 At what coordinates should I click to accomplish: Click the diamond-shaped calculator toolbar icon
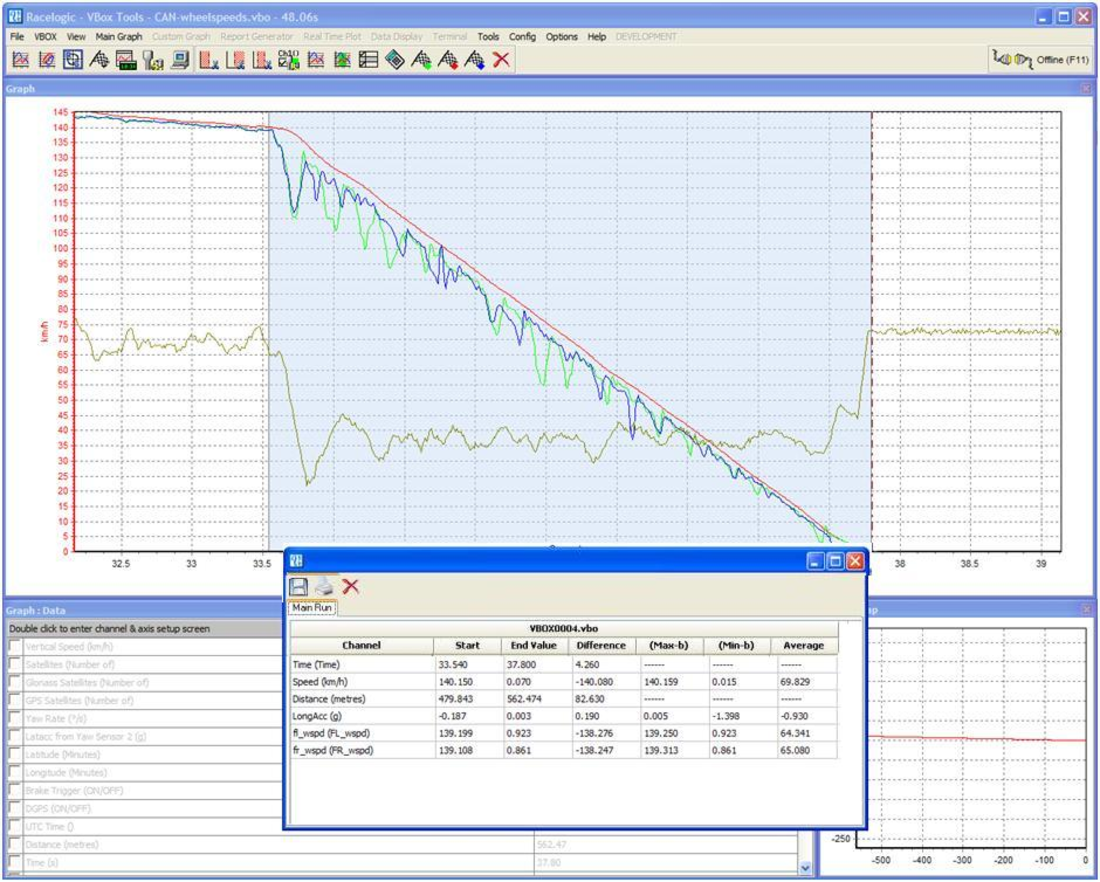coord(395,60)
